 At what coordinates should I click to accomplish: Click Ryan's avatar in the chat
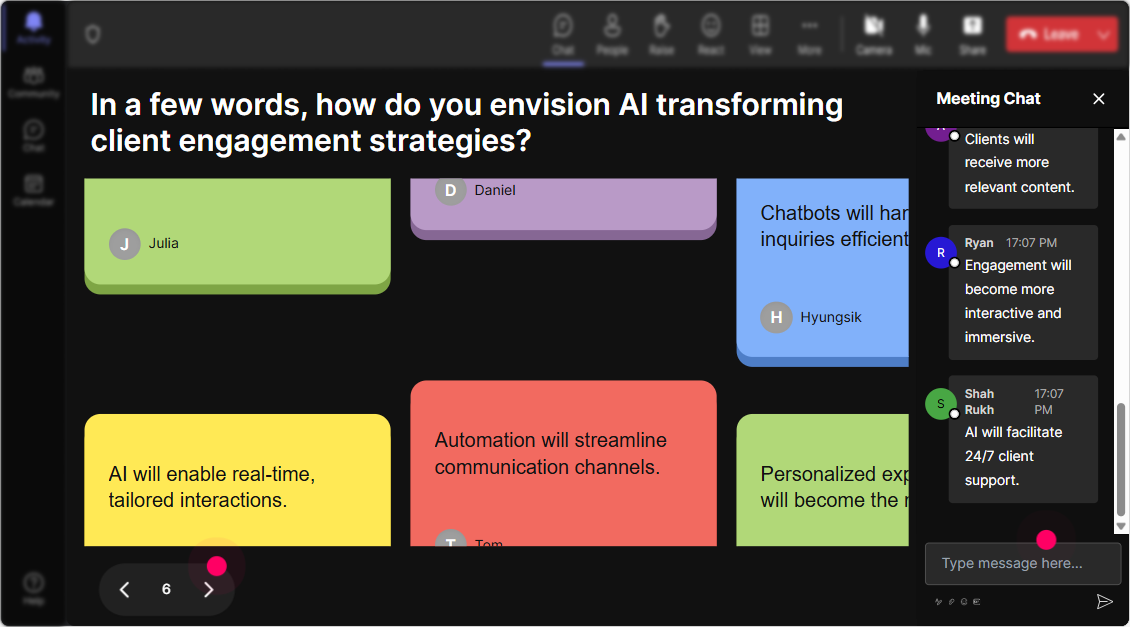940,253
